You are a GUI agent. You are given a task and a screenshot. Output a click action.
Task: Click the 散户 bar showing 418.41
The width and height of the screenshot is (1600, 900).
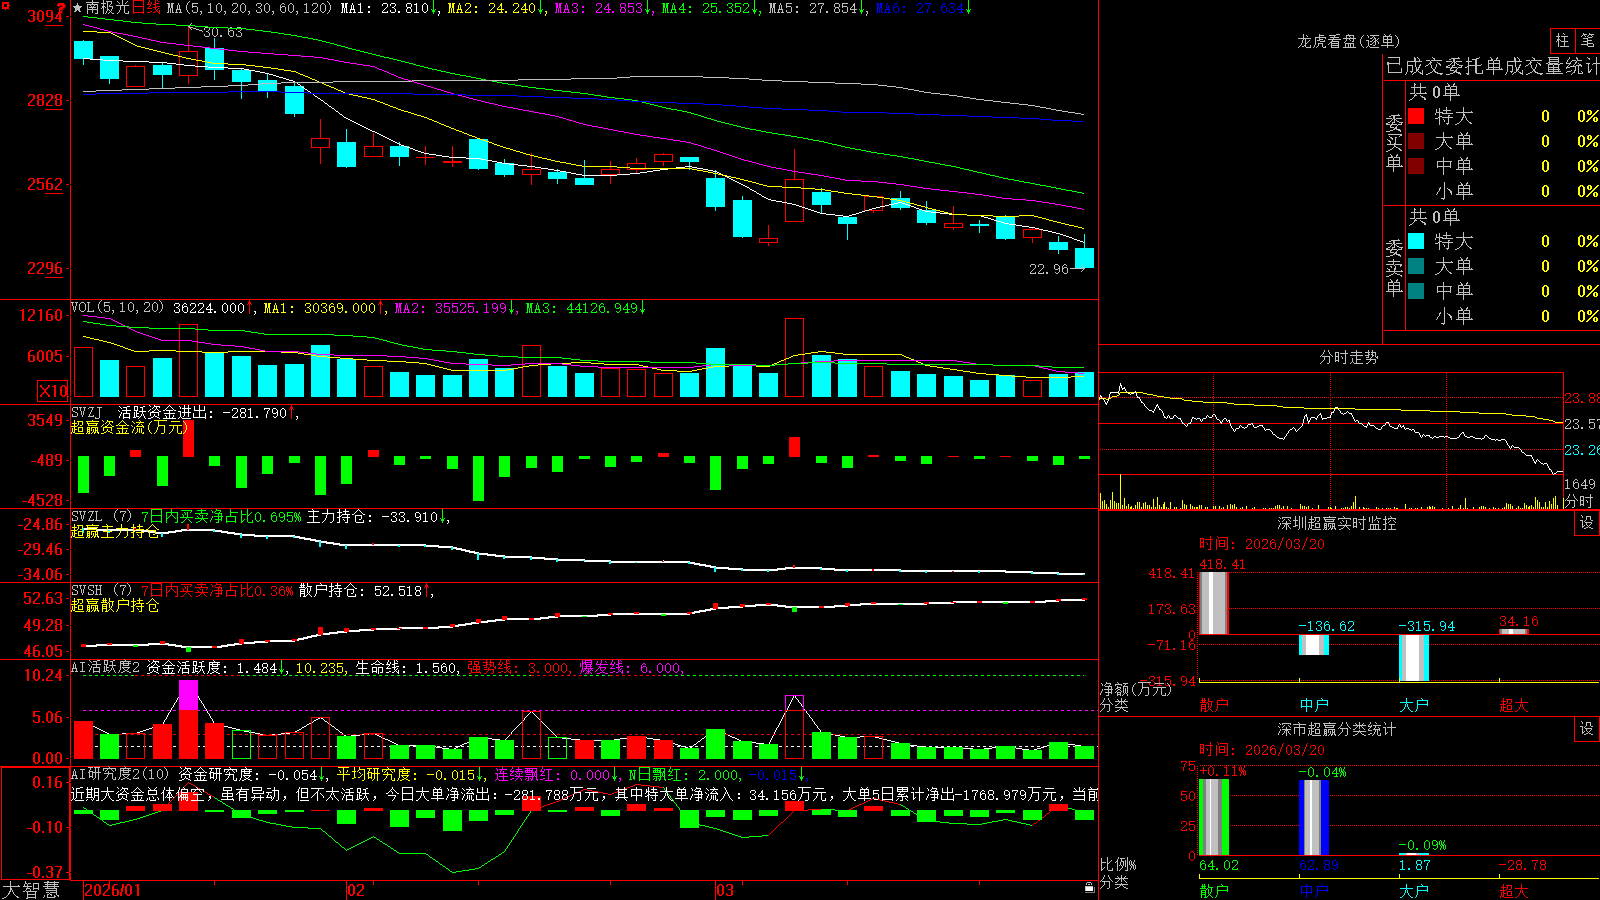(x=1213, y=603)
